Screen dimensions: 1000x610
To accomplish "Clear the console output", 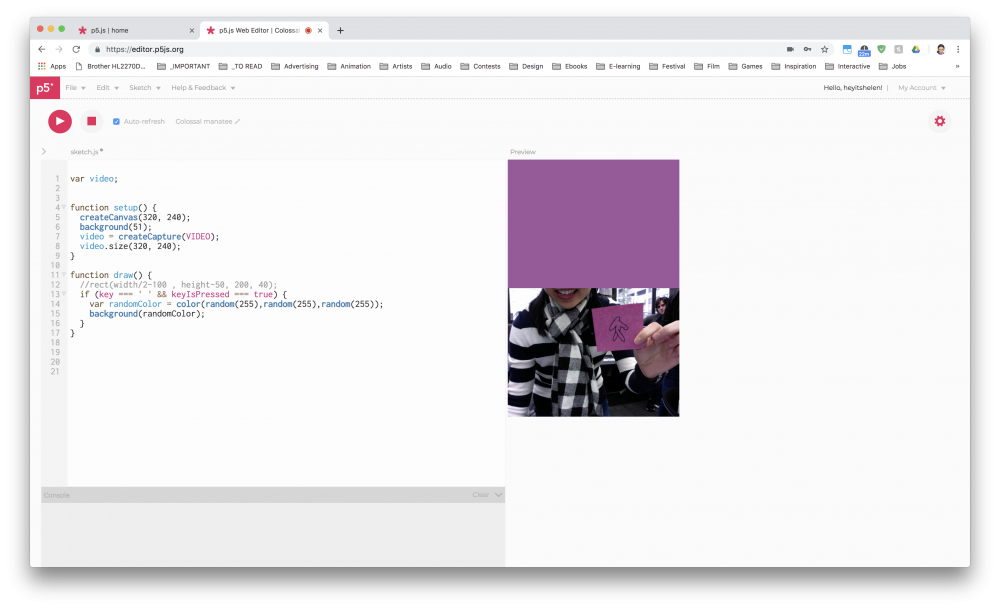I will (480, 495).
